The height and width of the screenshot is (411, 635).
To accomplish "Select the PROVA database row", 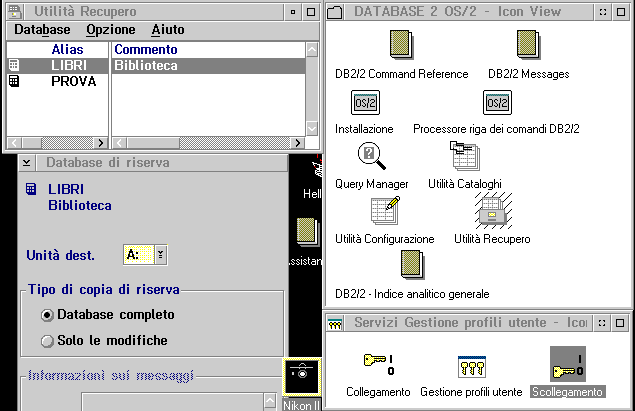I will coord(73,81).
